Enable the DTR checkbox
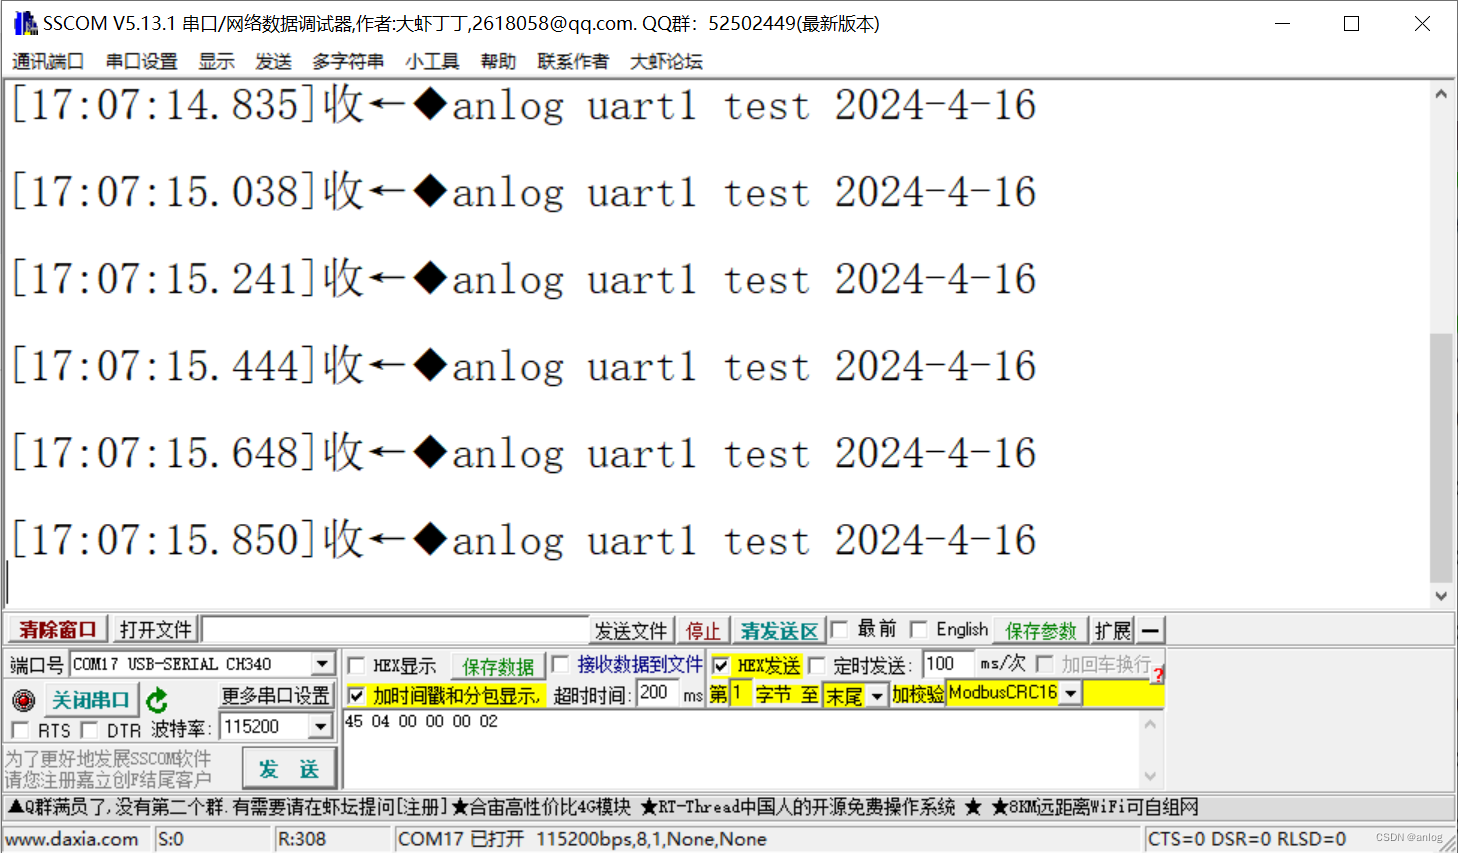 [x=90, y=730]
